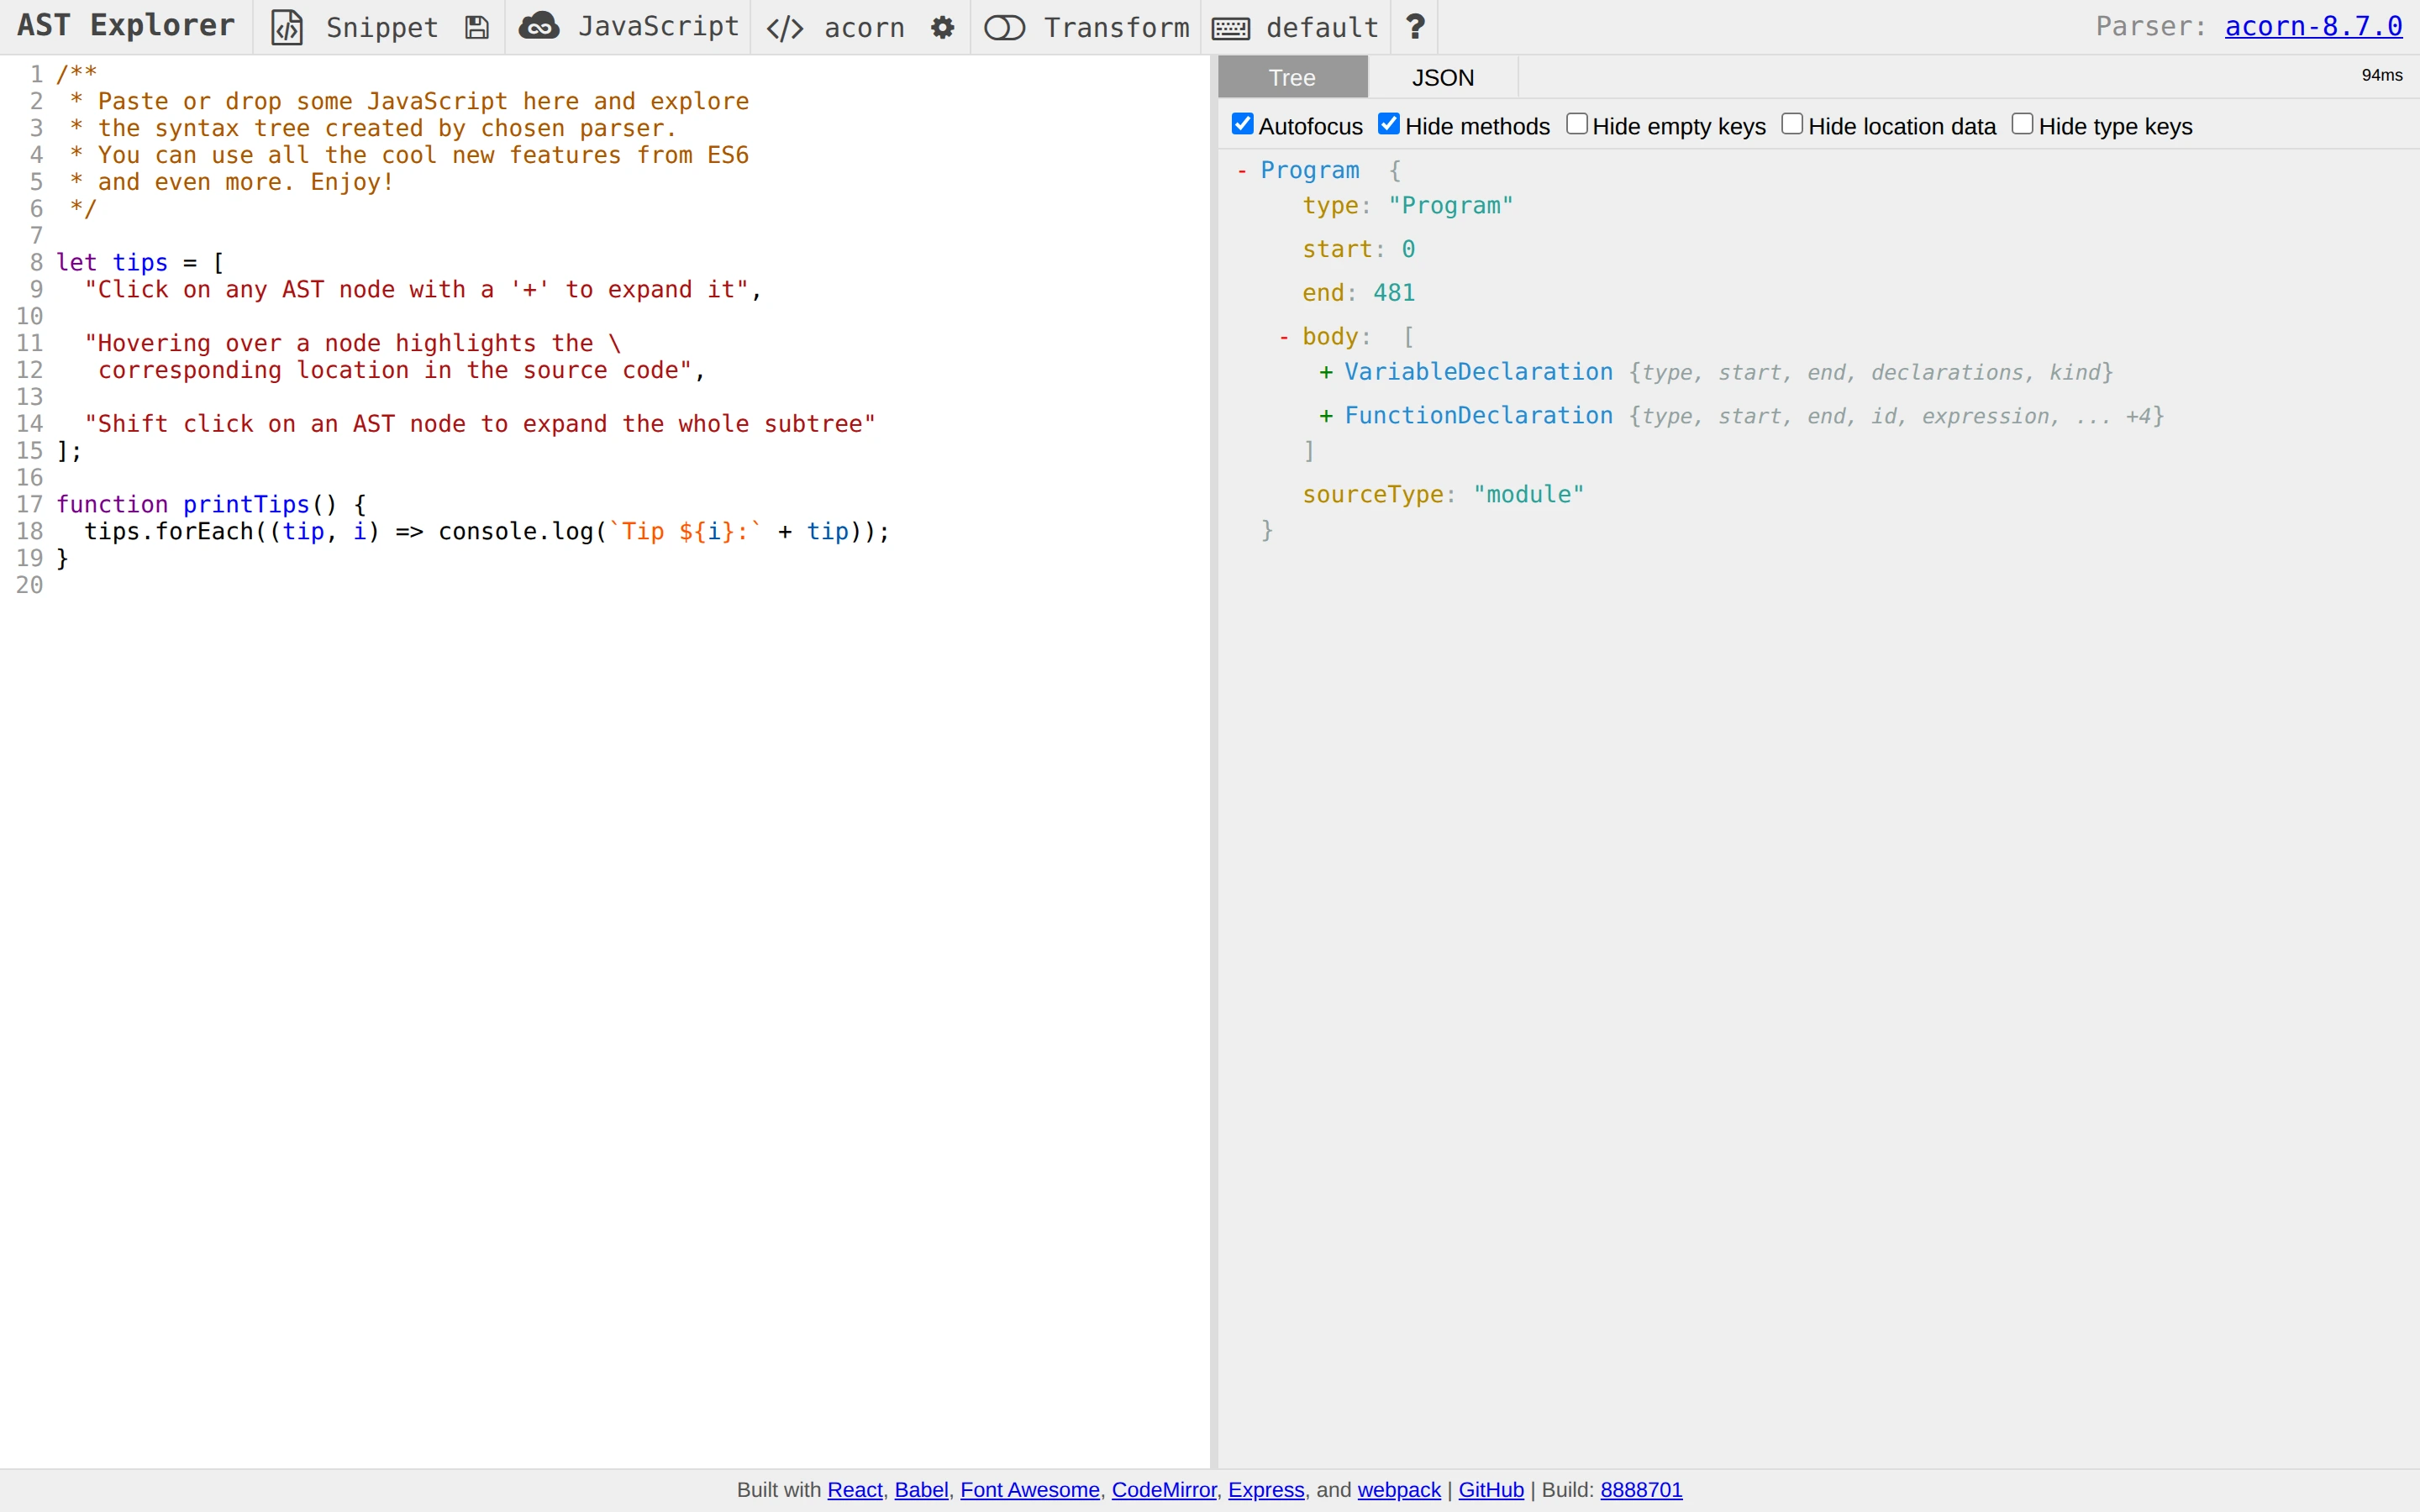Click the template literal `Tip ${i}:`
The image size is (2420, 1512).
coord(685,532)
